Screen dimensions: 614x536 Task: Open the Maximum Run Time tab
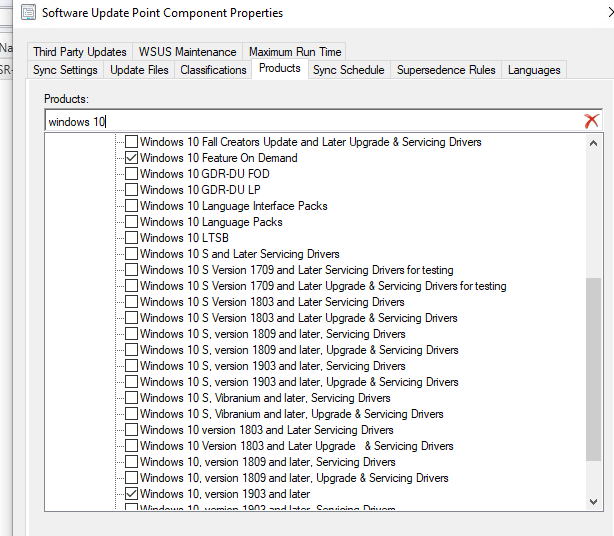[295, 52]
